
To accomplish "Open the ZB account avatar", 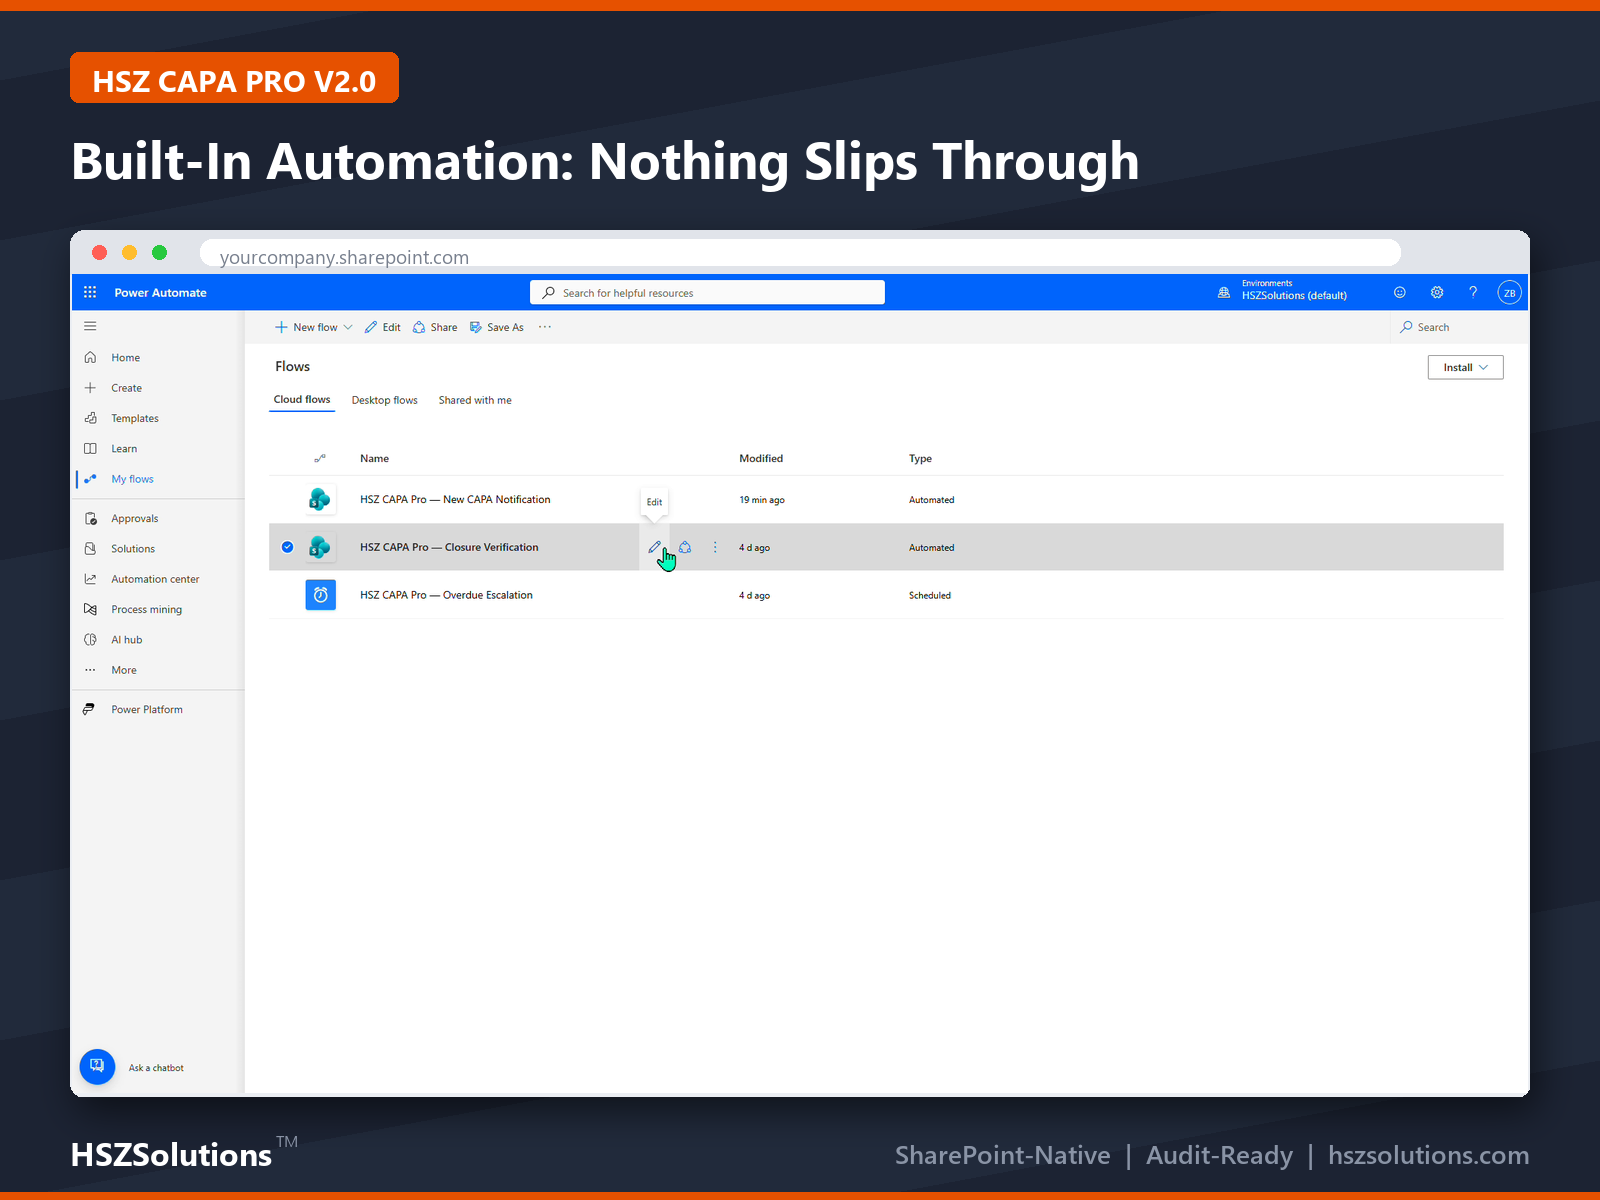I will point(1509,293).
